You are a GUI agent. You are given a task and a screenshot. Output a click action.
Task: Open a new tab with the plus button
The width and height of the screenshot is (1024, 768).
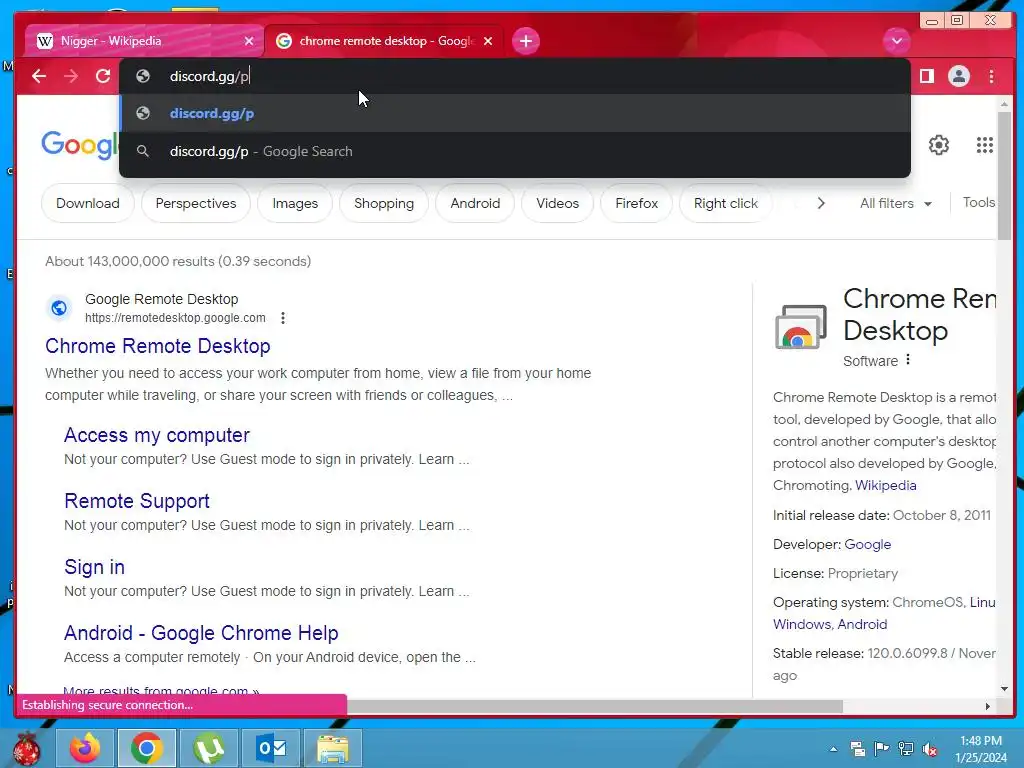click(x=526, y=41)
